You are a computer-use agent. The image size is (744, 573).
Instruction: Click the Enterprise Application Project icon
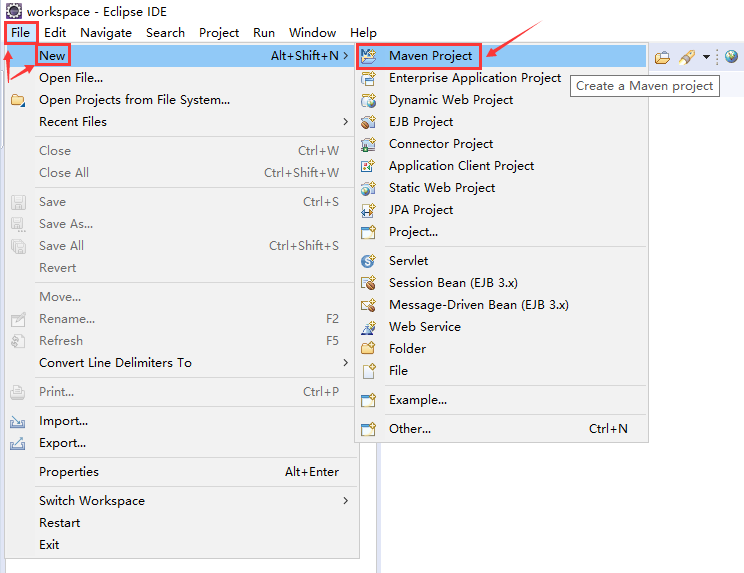click(368, 78)
